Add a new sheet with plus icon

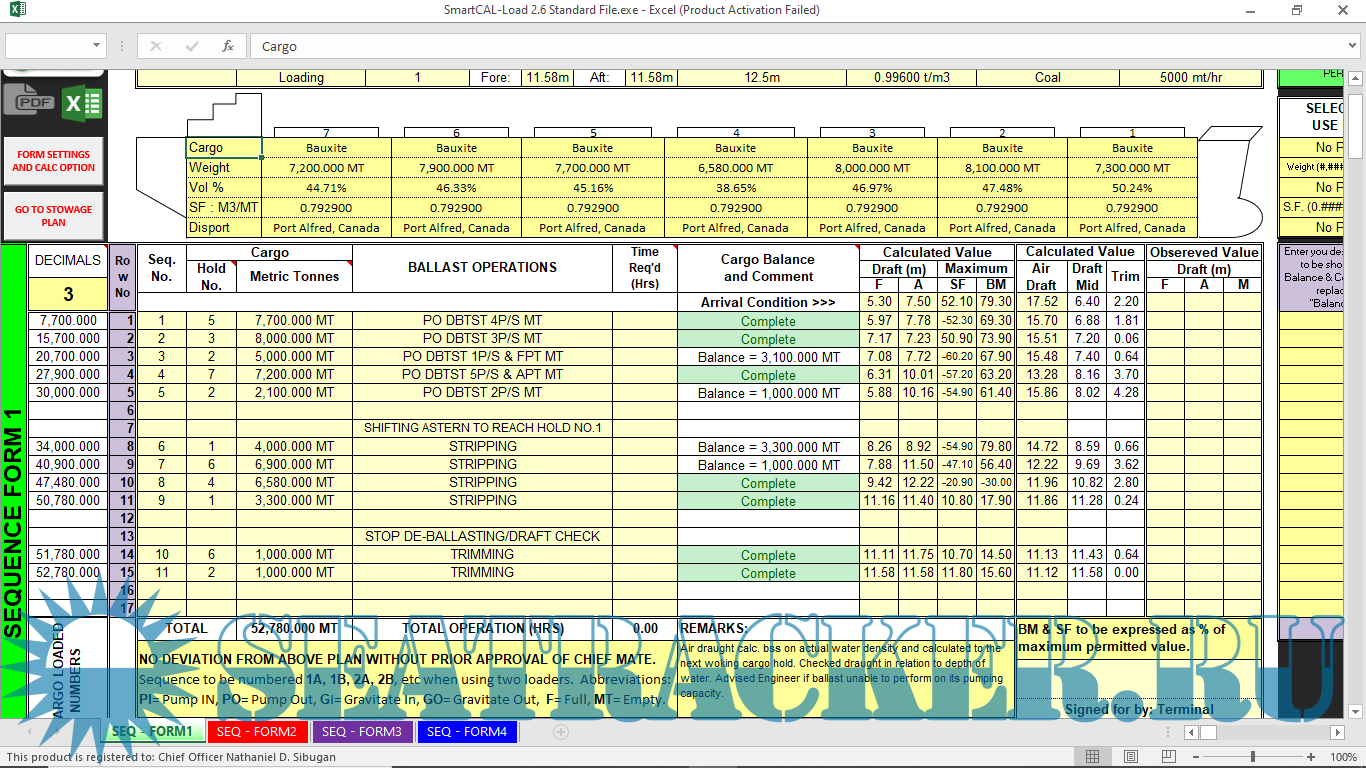[x=561, y=732]
